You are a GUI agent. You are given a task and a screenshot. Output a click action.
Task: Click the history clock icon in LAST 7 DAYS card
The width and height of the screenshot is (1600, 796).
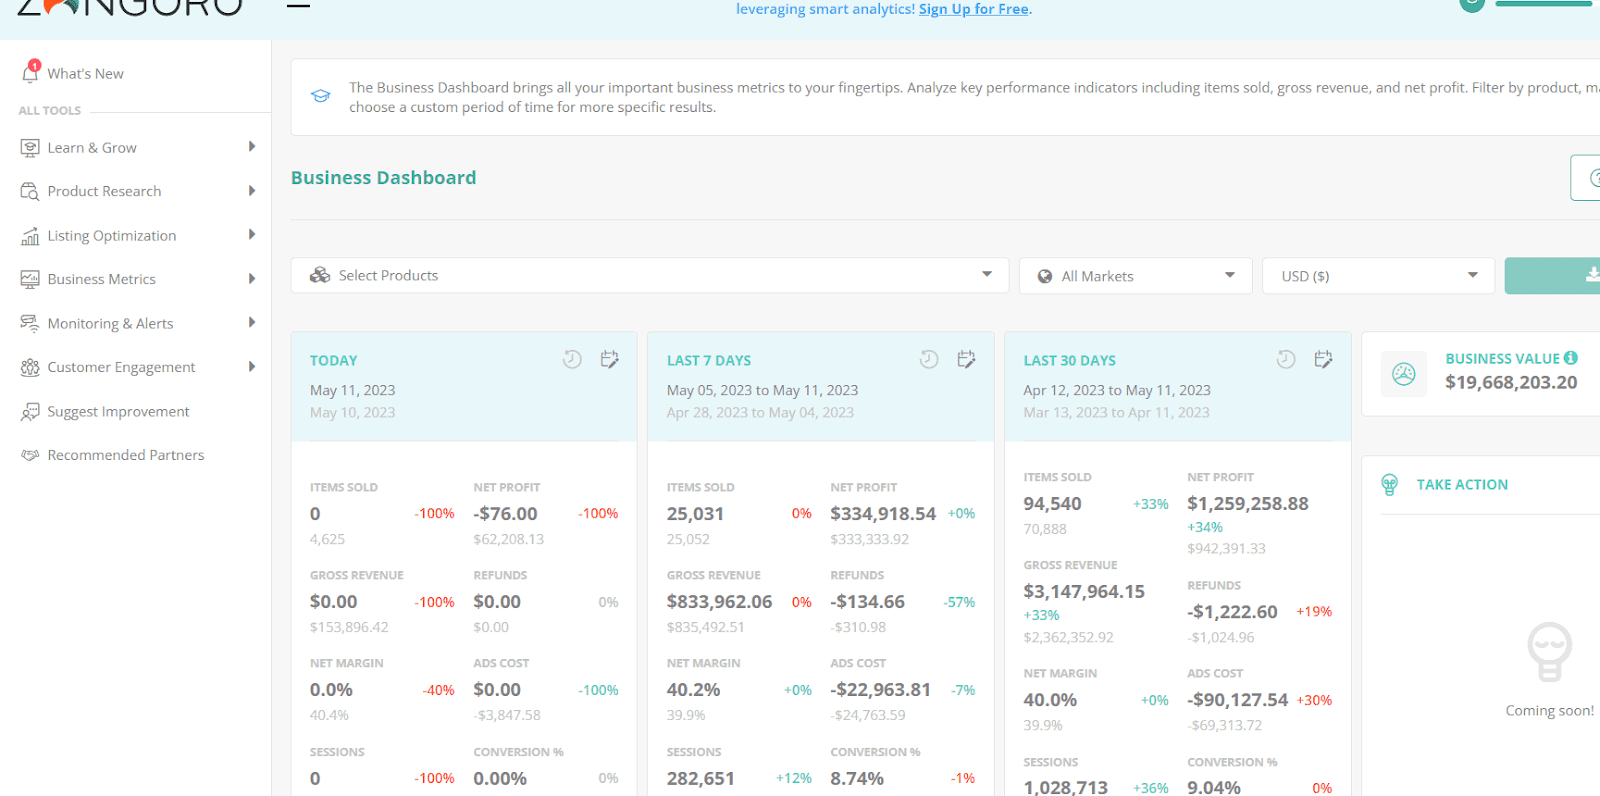point(929,359)
